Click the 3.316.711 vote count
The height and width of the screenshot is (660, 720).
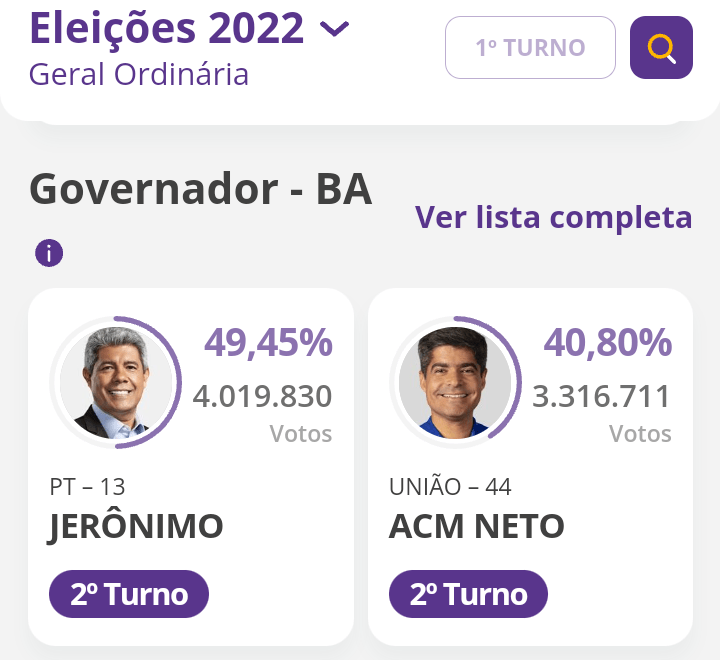coord(602,397)
